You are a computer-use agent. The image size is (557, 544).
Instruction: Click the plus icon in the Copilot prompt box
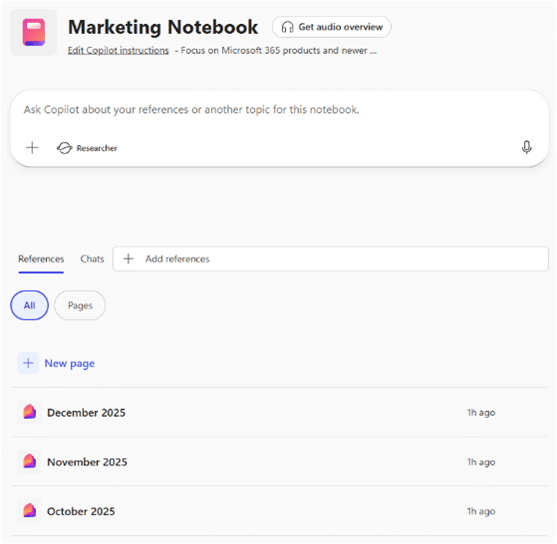[x=32, y=147]
